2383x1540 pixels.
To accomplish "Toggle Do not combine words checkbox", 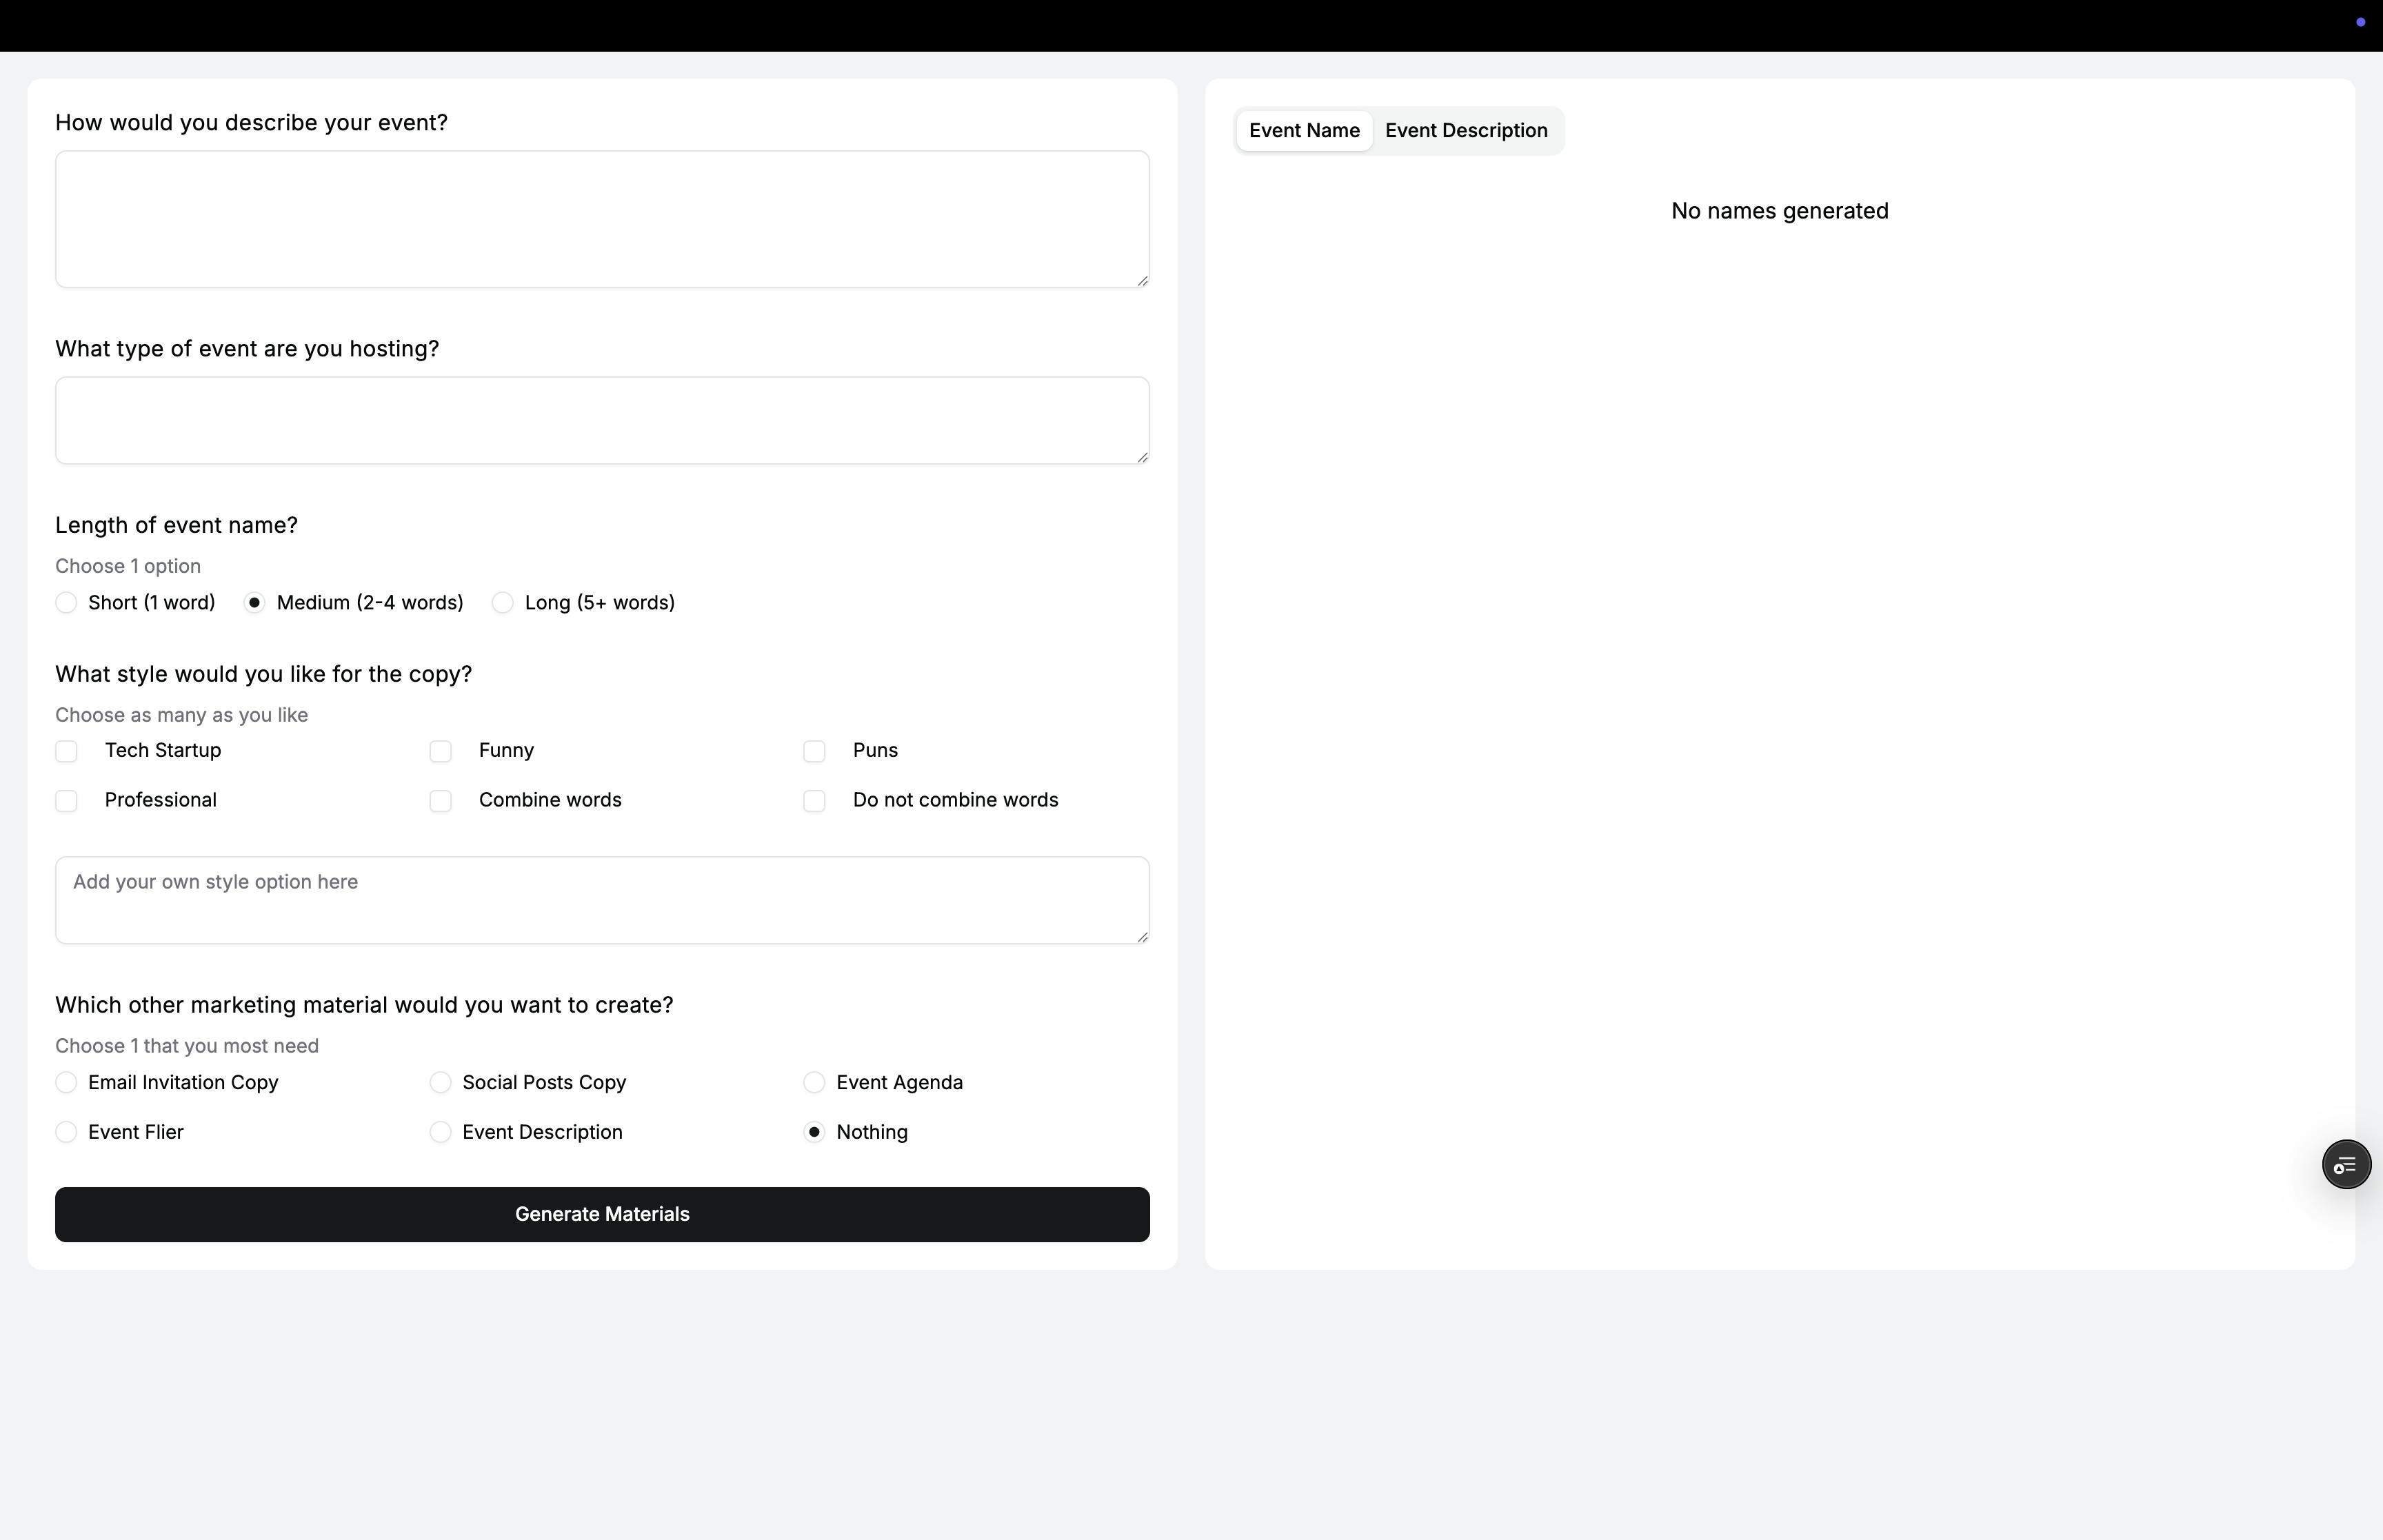I will 814,801.
